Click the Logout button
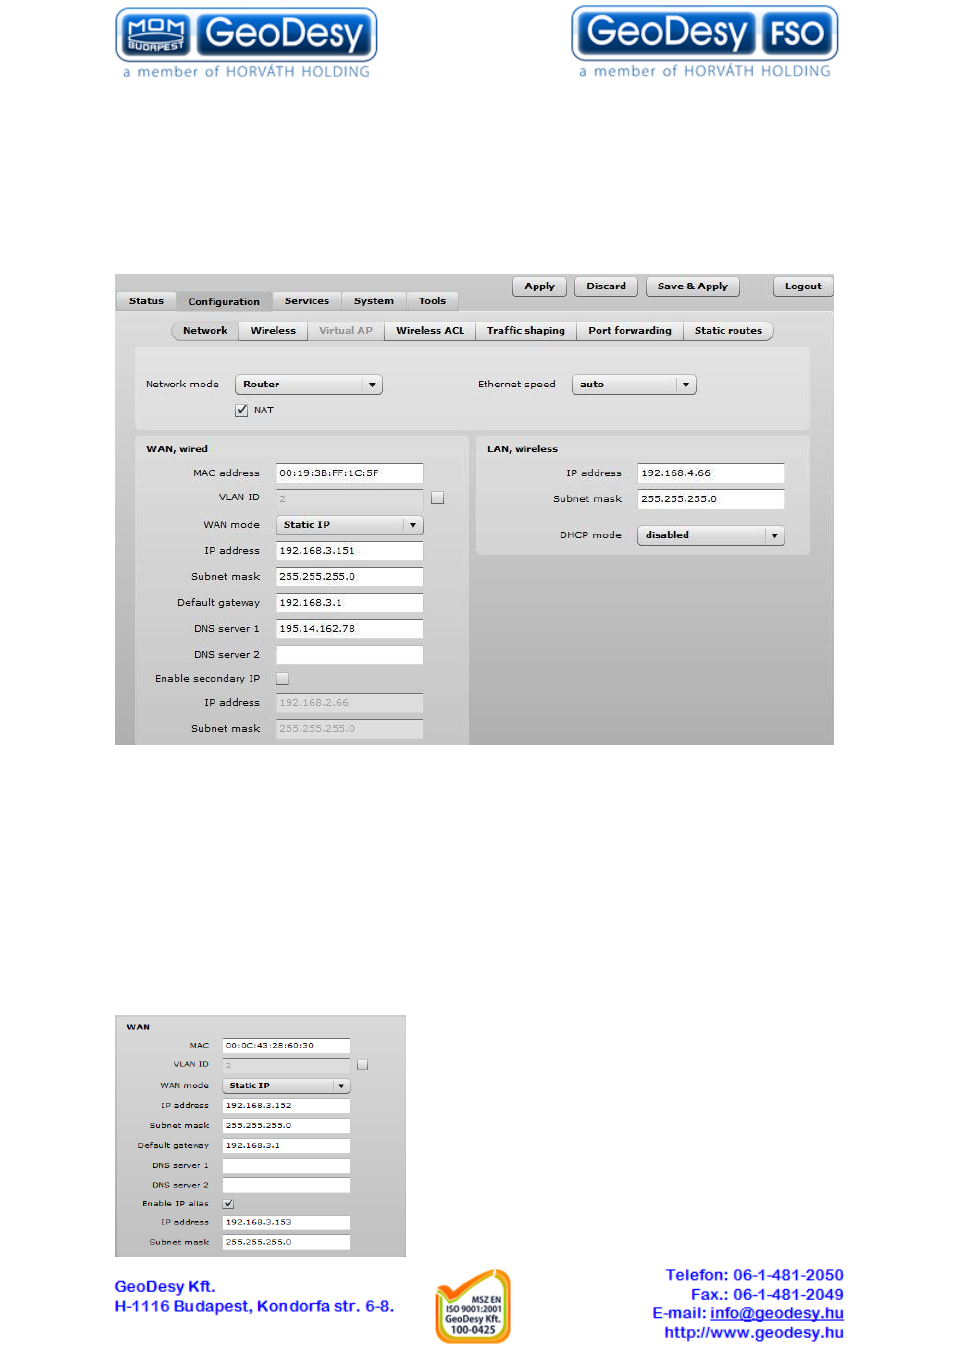The image size is (954, 1348). tap(803, 286)
